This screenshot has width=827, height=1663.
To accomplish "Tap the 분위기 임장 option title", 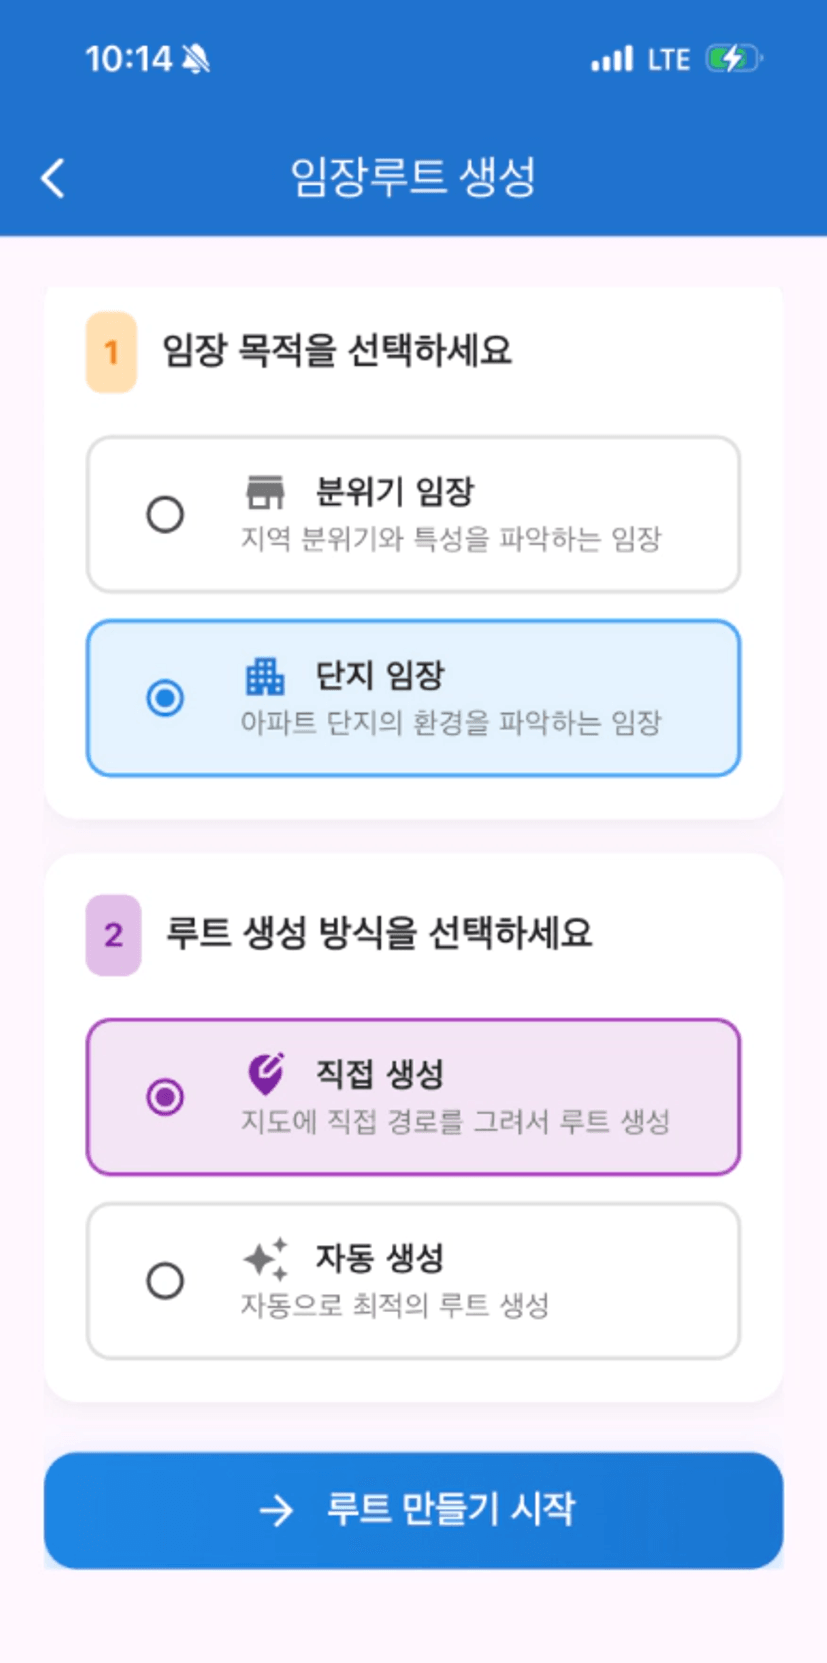I will click(395, 492).
